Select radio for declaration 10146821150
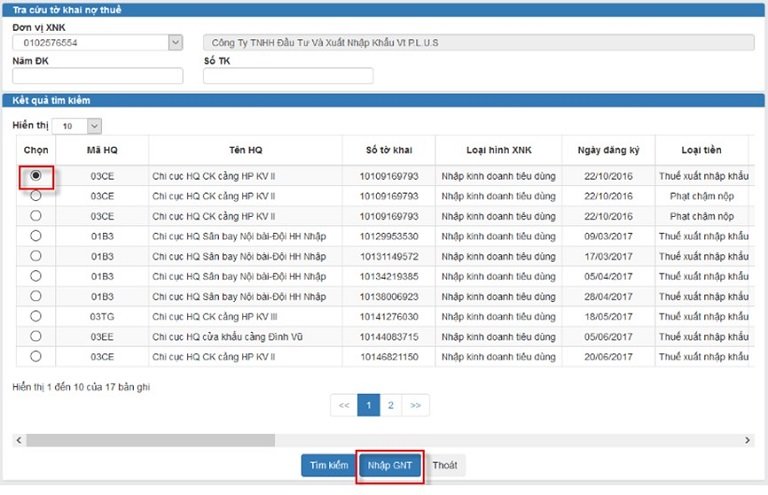768x495 pixels. [37, 356]
